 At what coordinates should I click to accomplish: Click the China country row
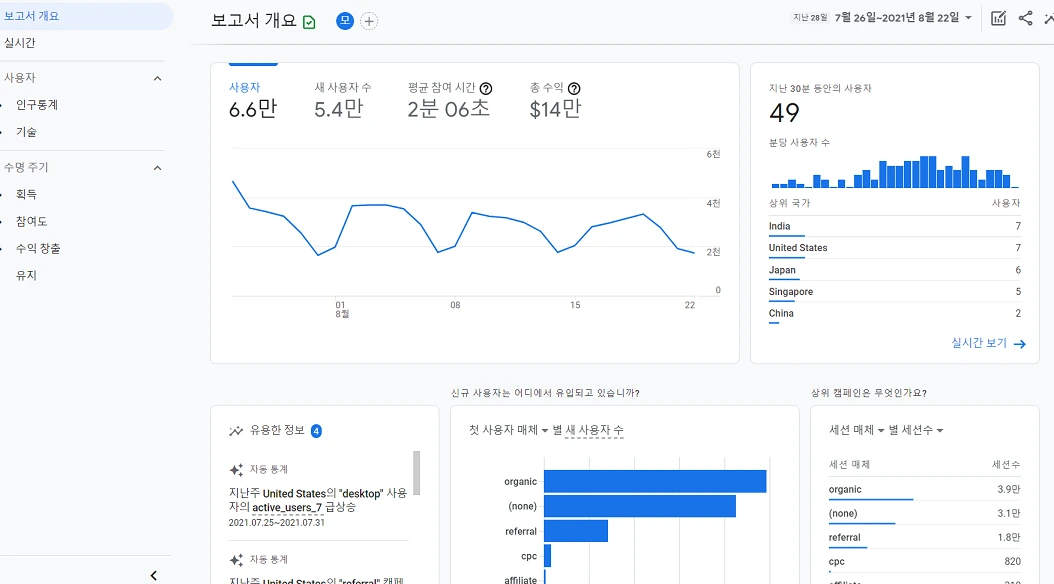click(x=895, y=313)
